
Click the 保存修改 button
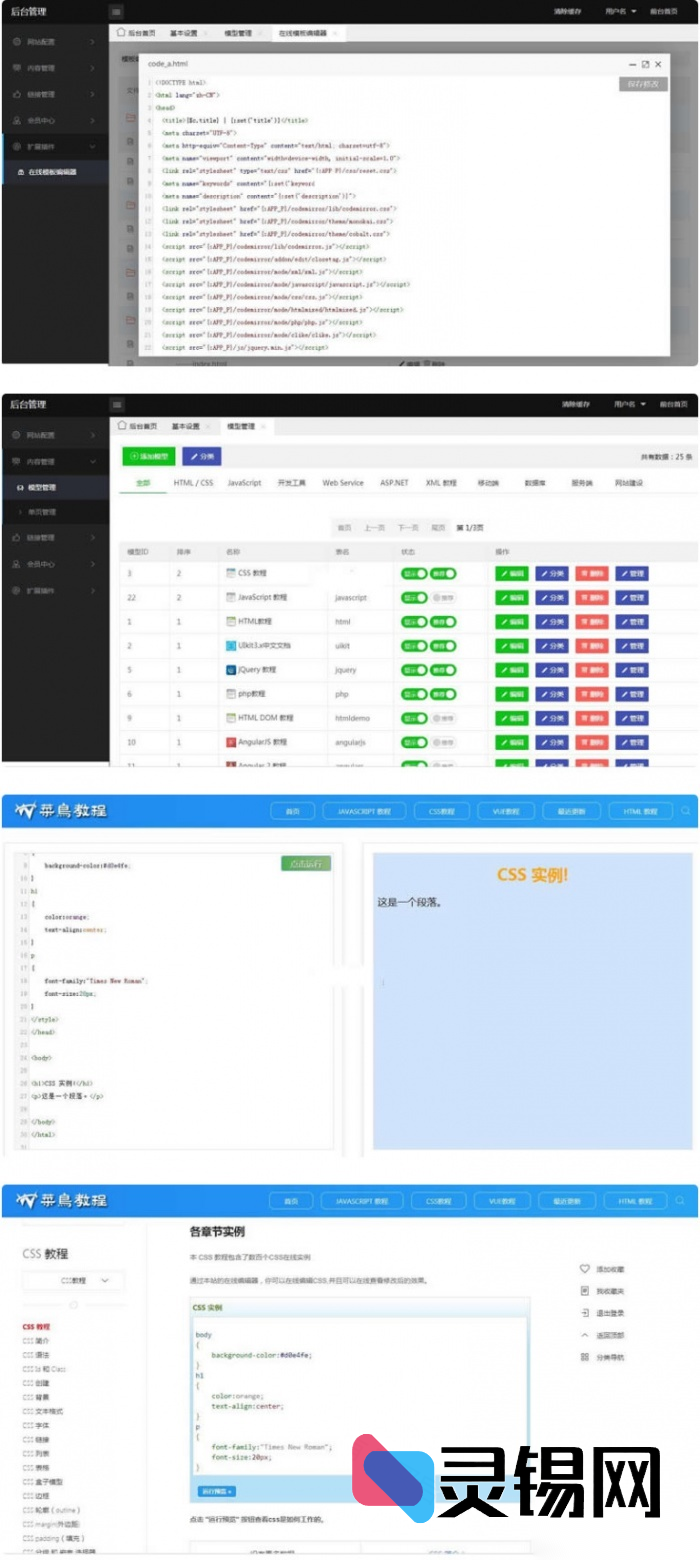pyautogui.click(x=643, y=84)
